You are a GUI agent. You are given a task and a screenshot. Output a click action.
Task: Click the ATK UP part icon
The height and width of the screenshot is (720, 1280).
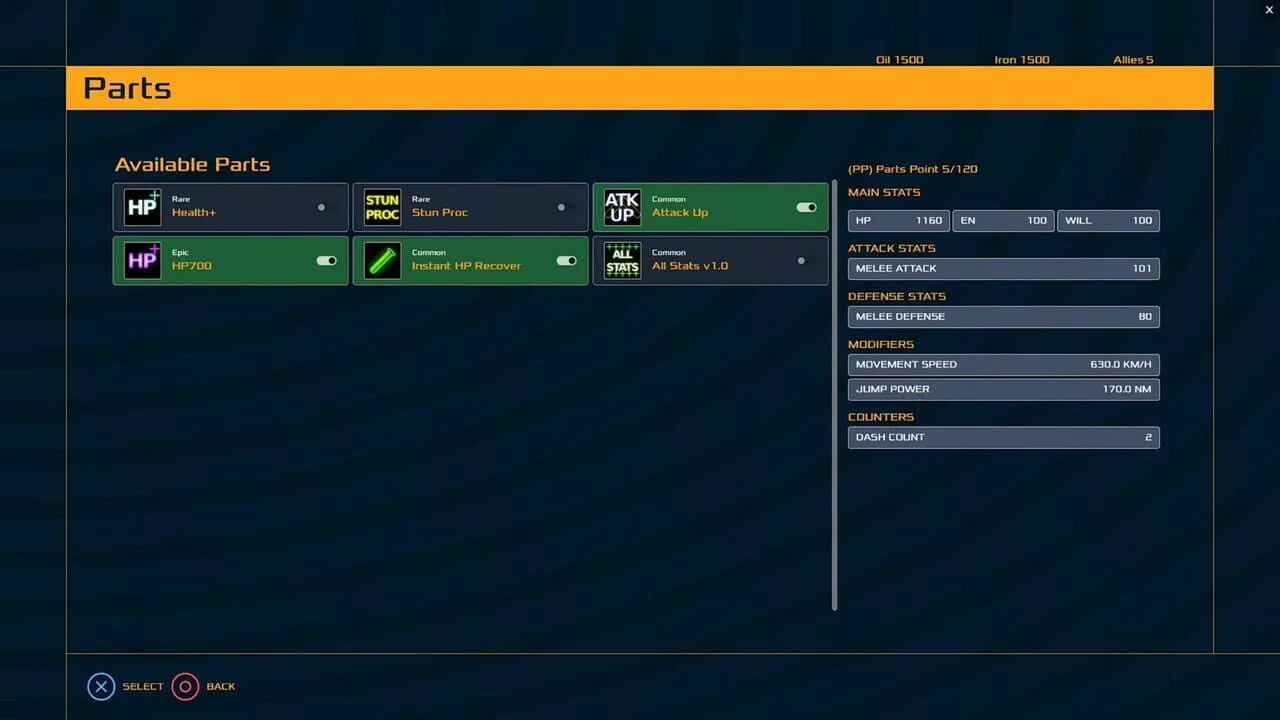(622, 207)
